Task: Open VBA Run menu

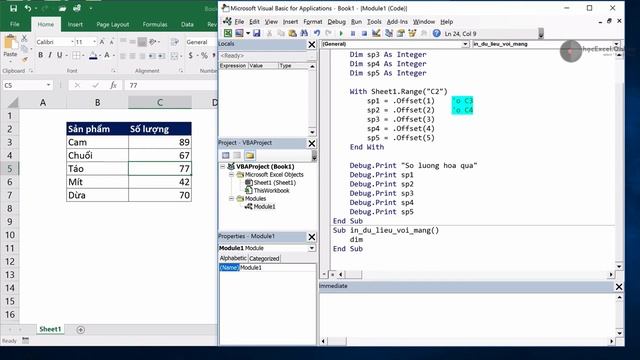Action: (356, 22)
